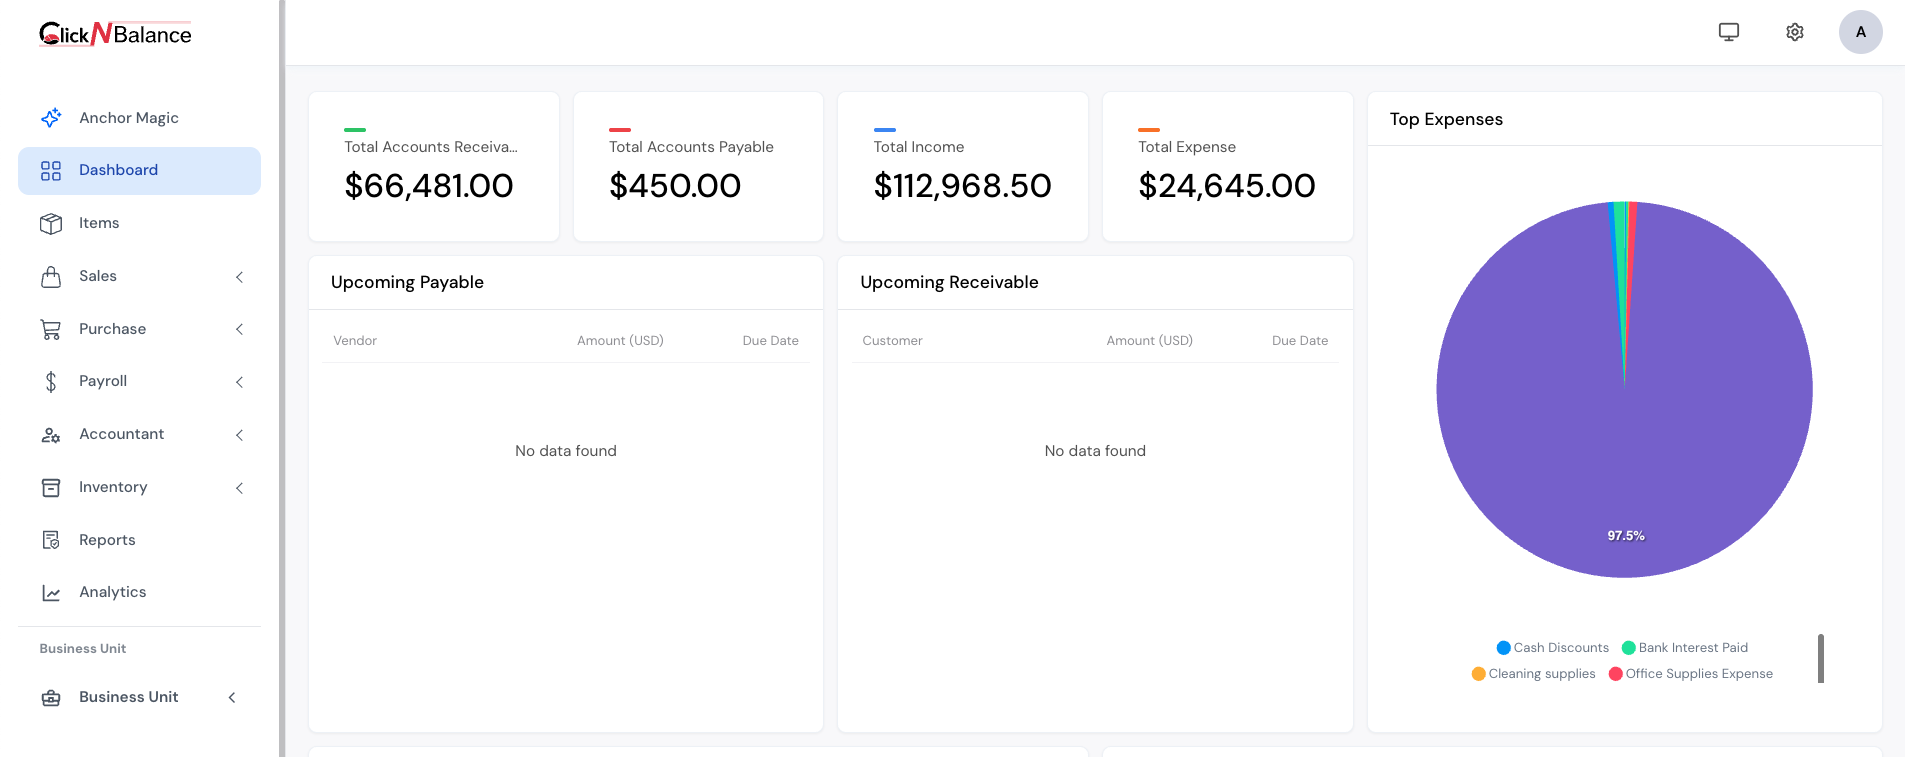
Task: Click the ClickNBalance logo
Action: coord(115,34)
